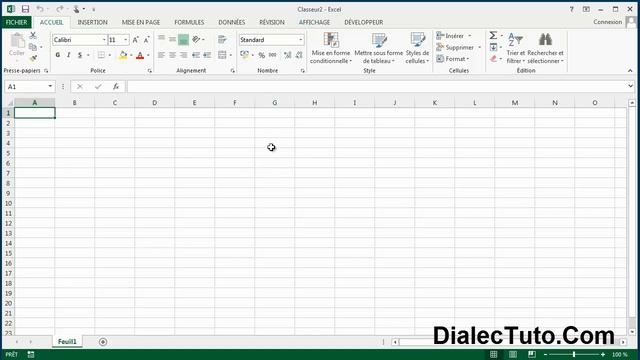Open the Name Box A1 dropdown arrow
Screen dimensions: 640x360
[x=50, y=87]
